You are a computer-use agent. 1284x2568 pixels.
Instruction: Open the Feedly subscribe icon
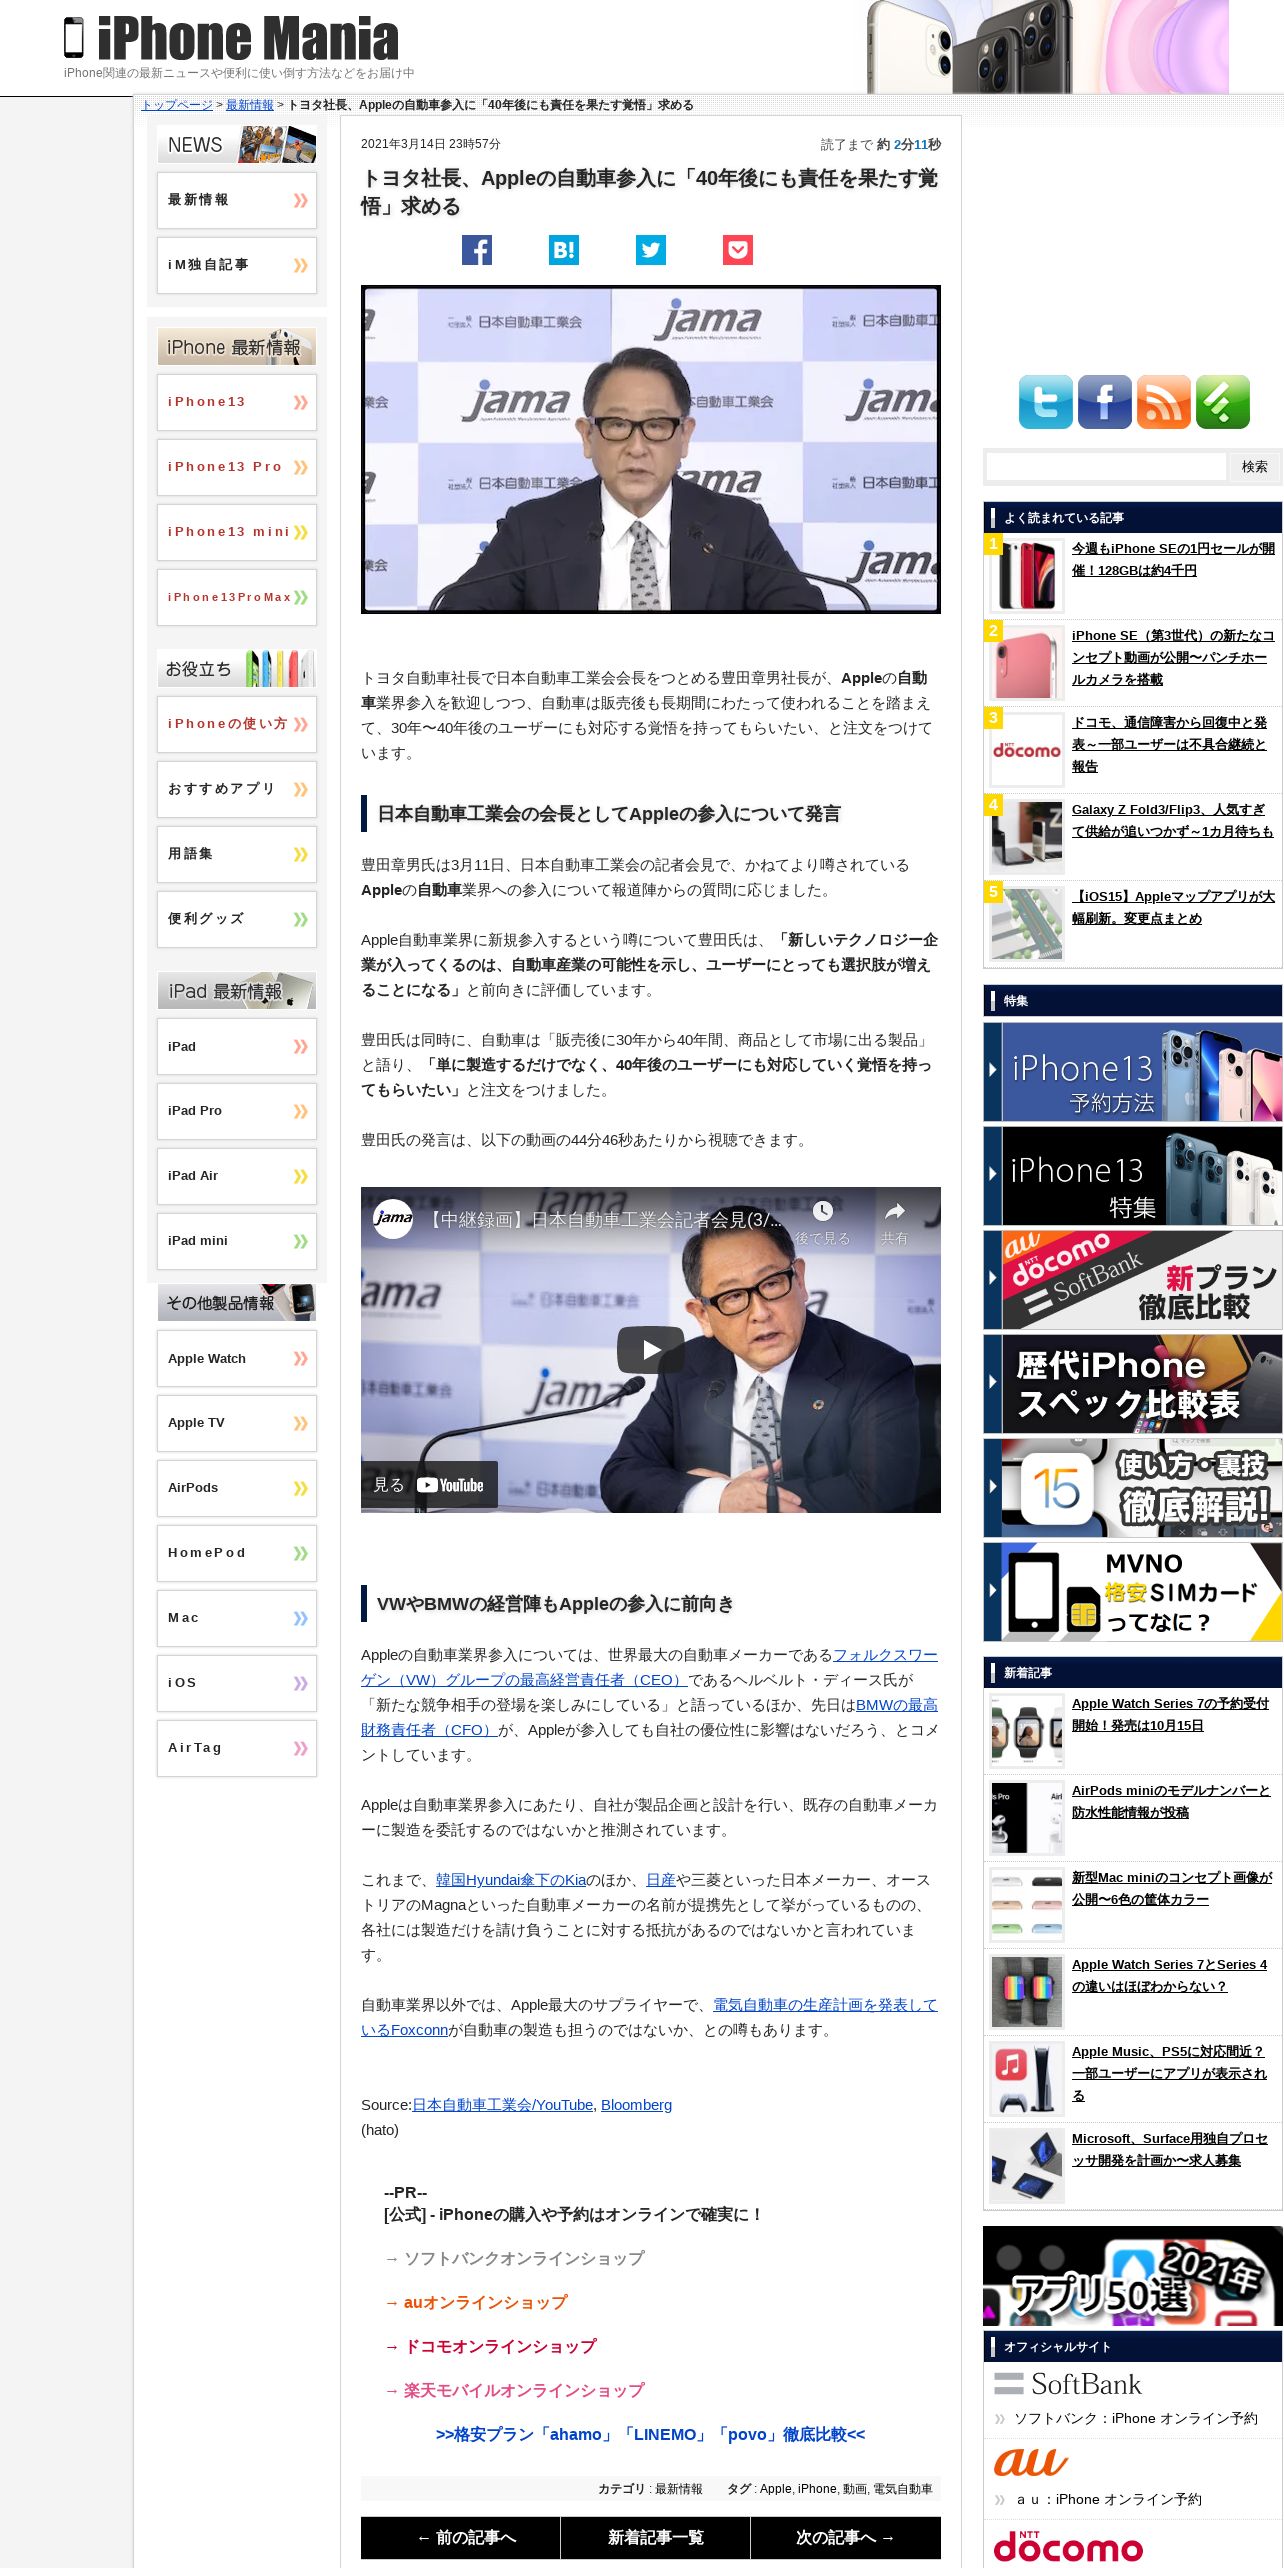[x=1222, y=402]
